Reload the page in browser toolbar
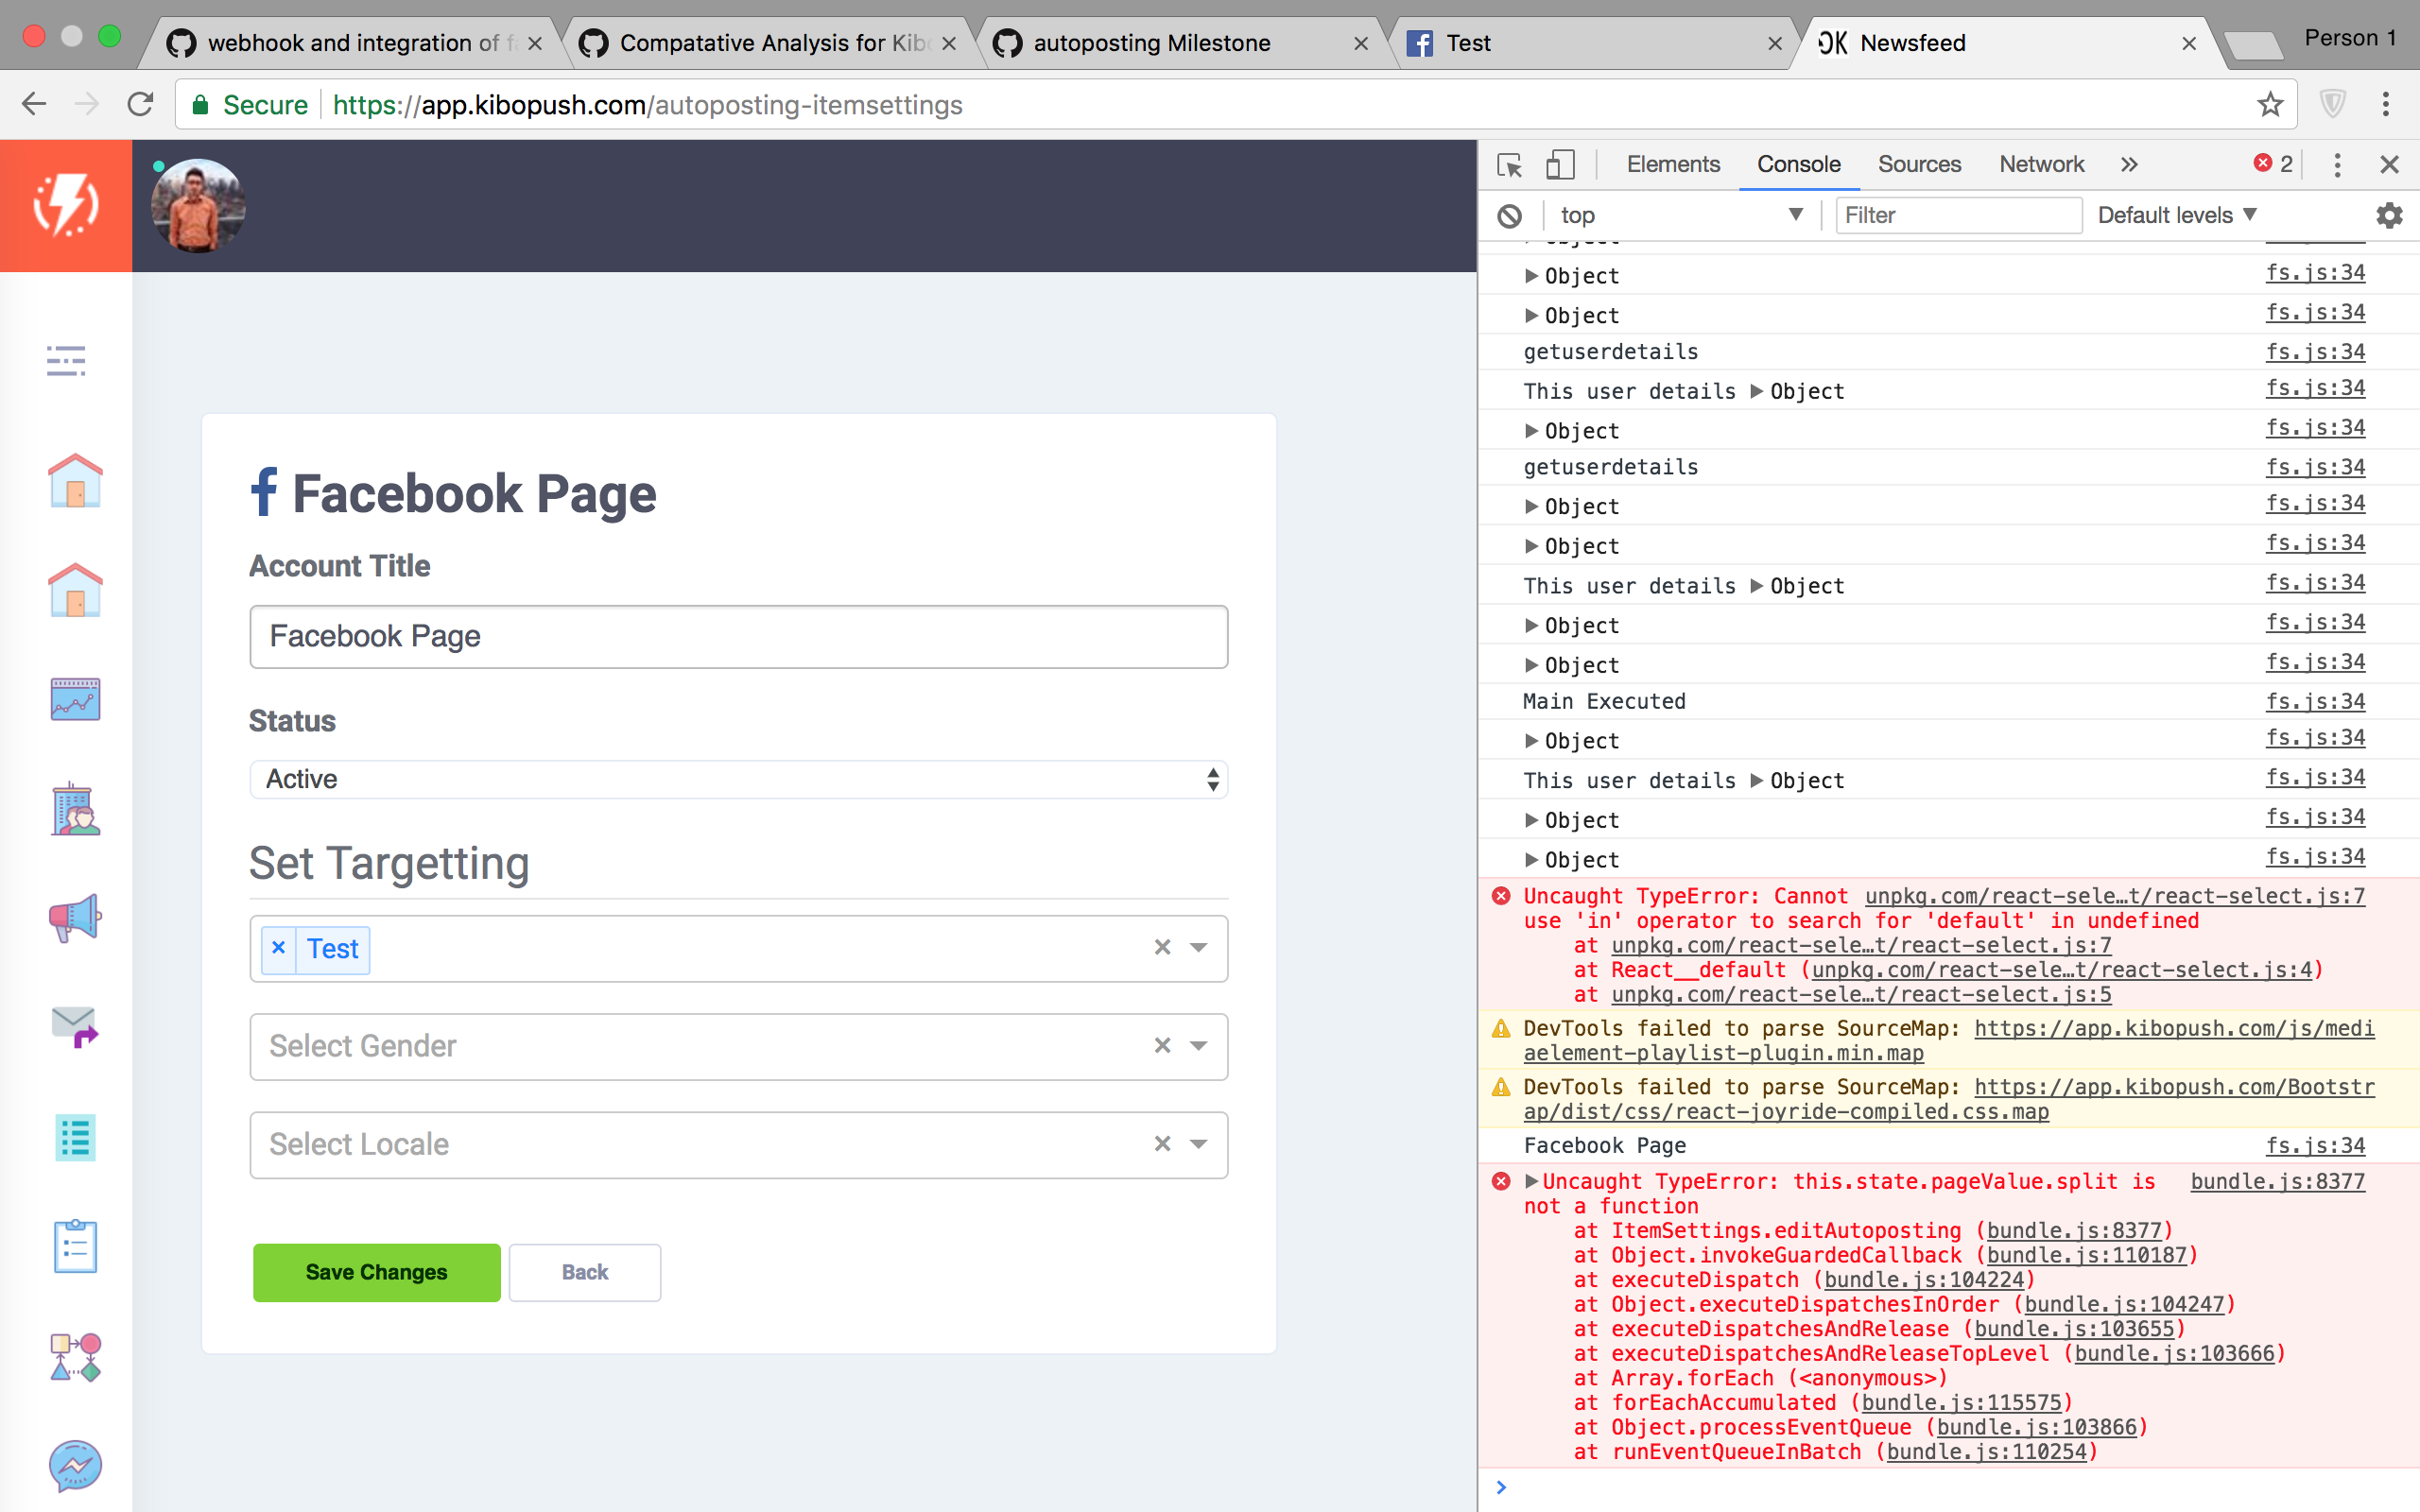 click(140, 104)
